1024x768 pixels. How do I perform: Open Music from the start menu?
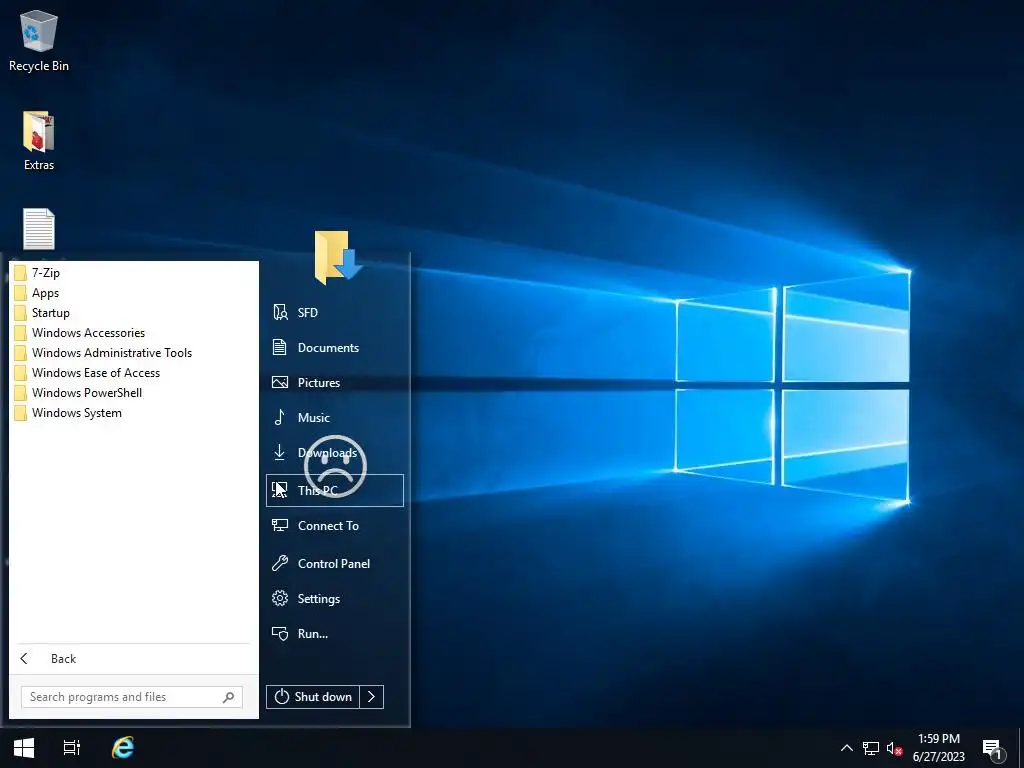tap(335, 417)
